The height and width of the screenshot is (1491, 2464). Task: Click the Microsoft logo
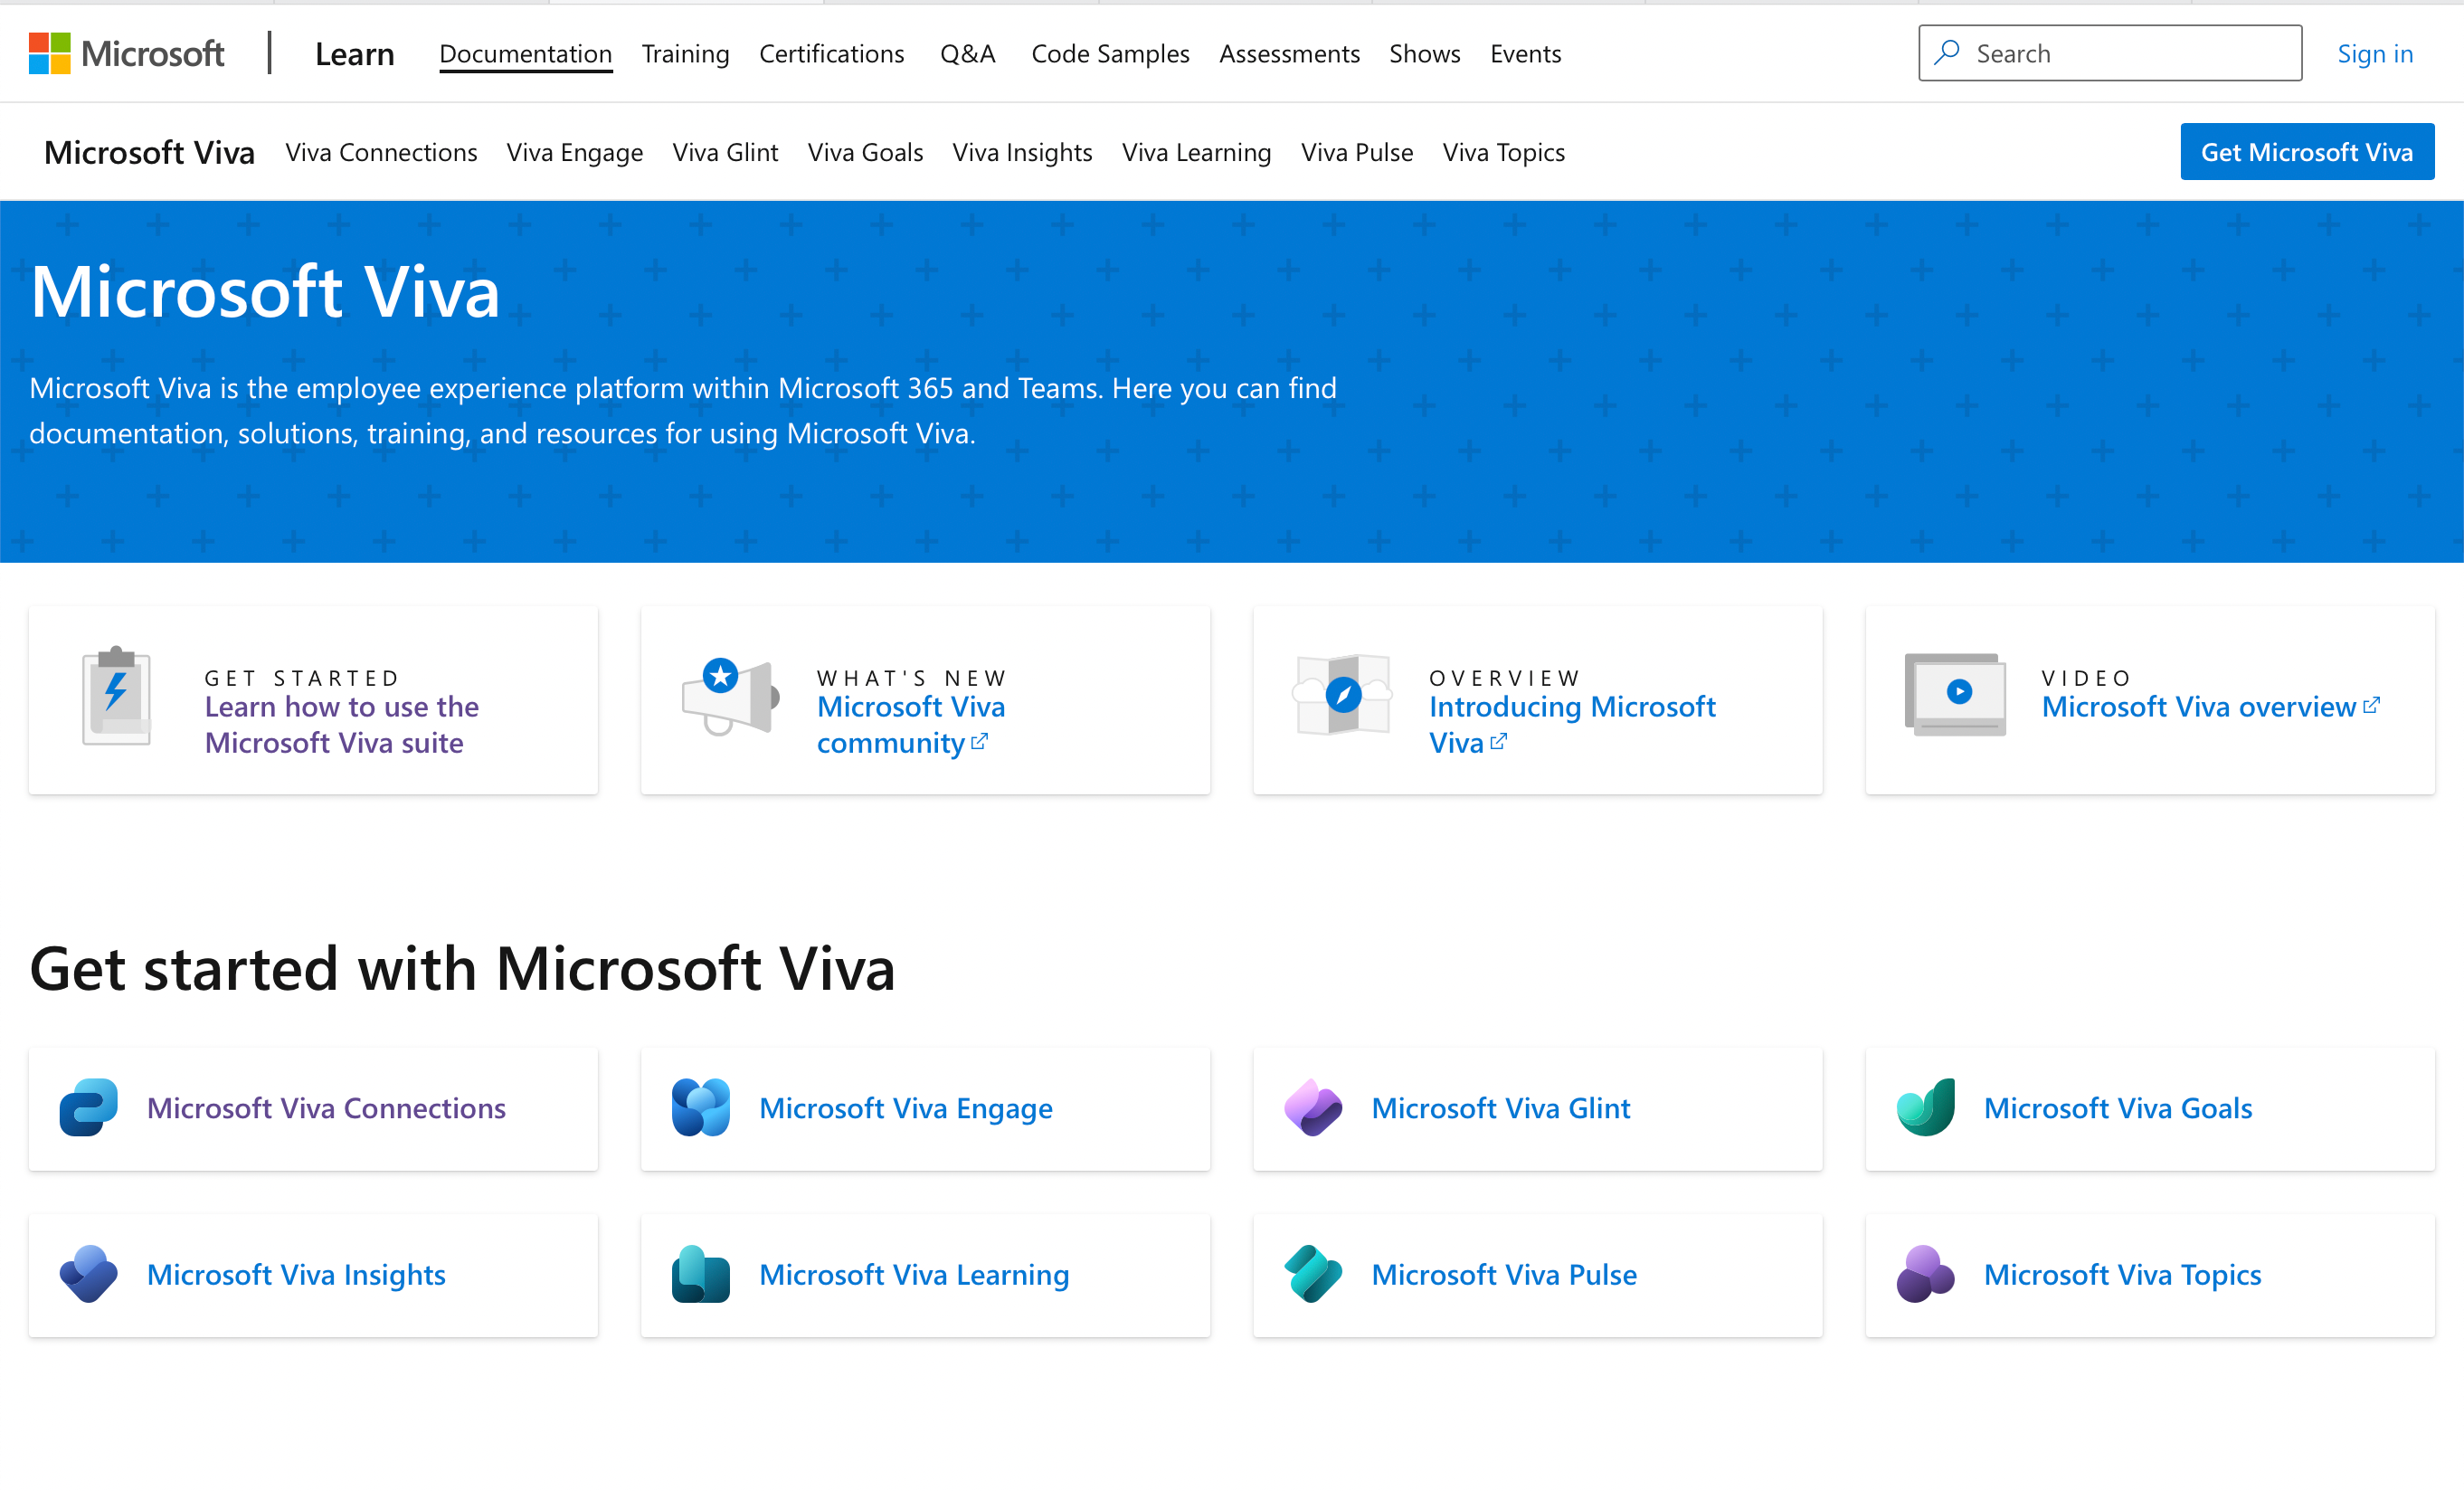point(127,53)
